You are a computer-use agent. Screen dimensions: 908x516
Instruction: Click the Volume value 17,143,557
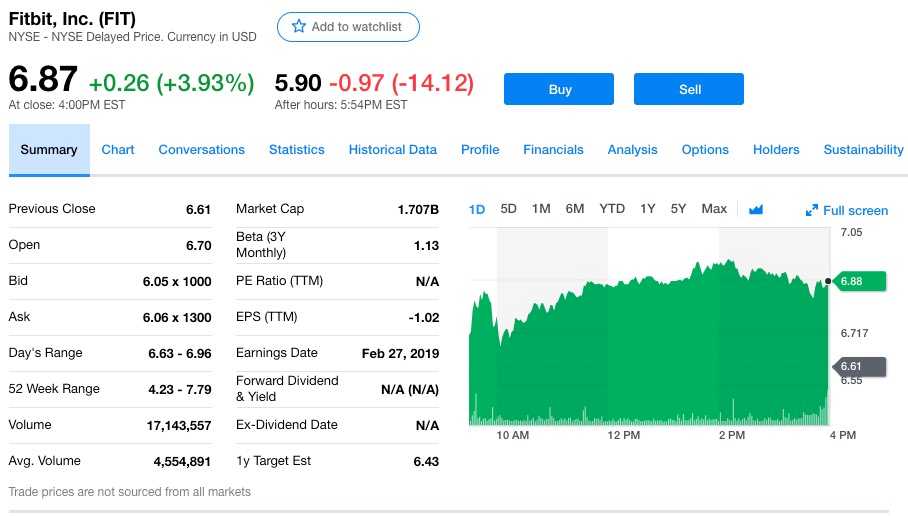(x=178, y=426)
